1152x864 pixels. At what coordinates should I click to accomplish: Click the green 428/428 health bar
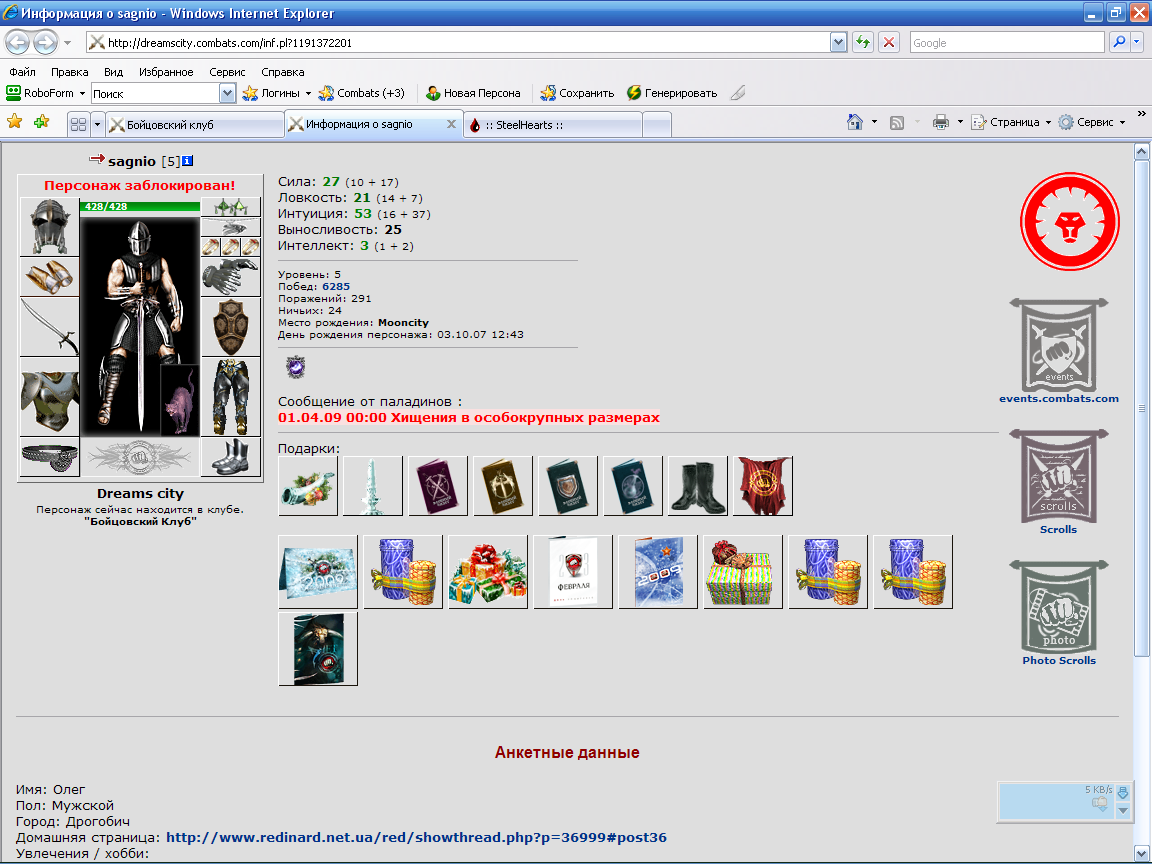140,206
